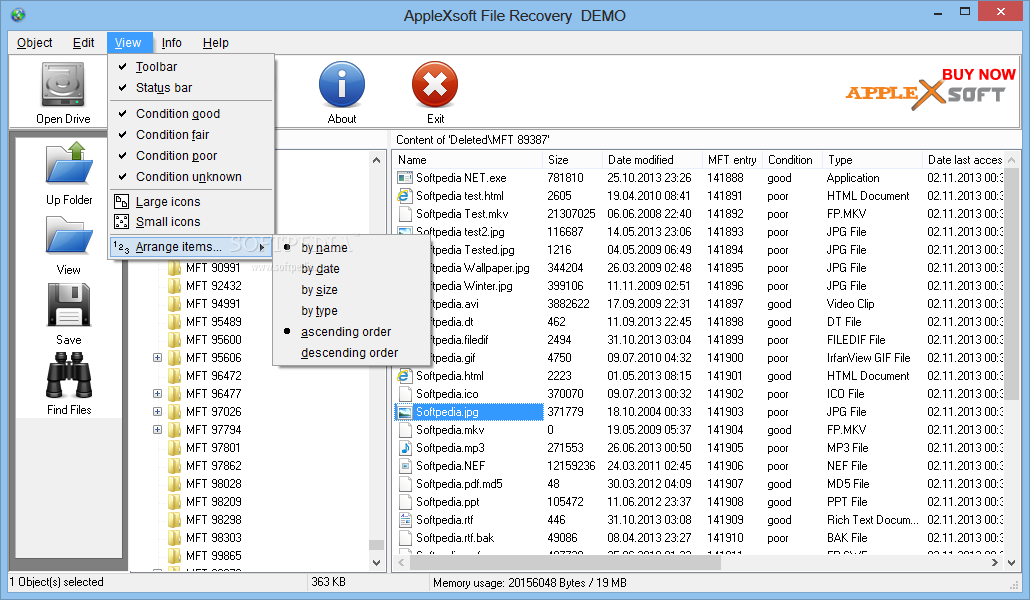Image resolution: width=1030 pixels, height=600 pixels.
Task: Select the Softpedia.mkv file row
Action: (x=699, y=430)
